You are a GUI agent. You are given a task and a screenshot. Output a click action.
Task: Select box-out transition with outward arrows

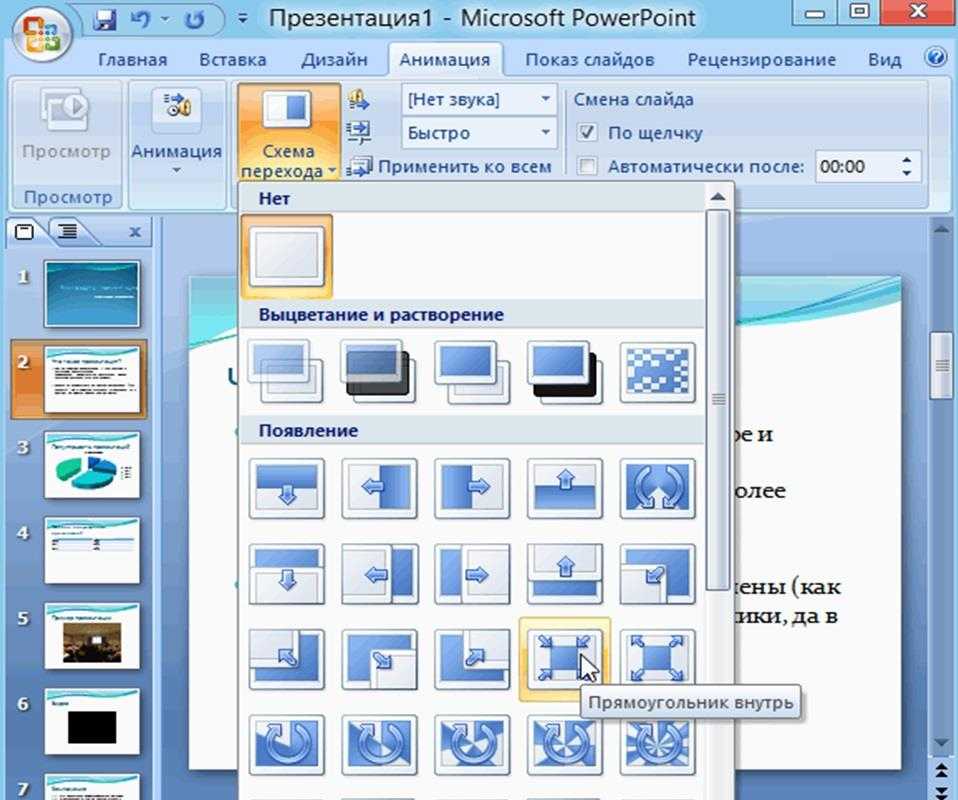coord(657,659)
